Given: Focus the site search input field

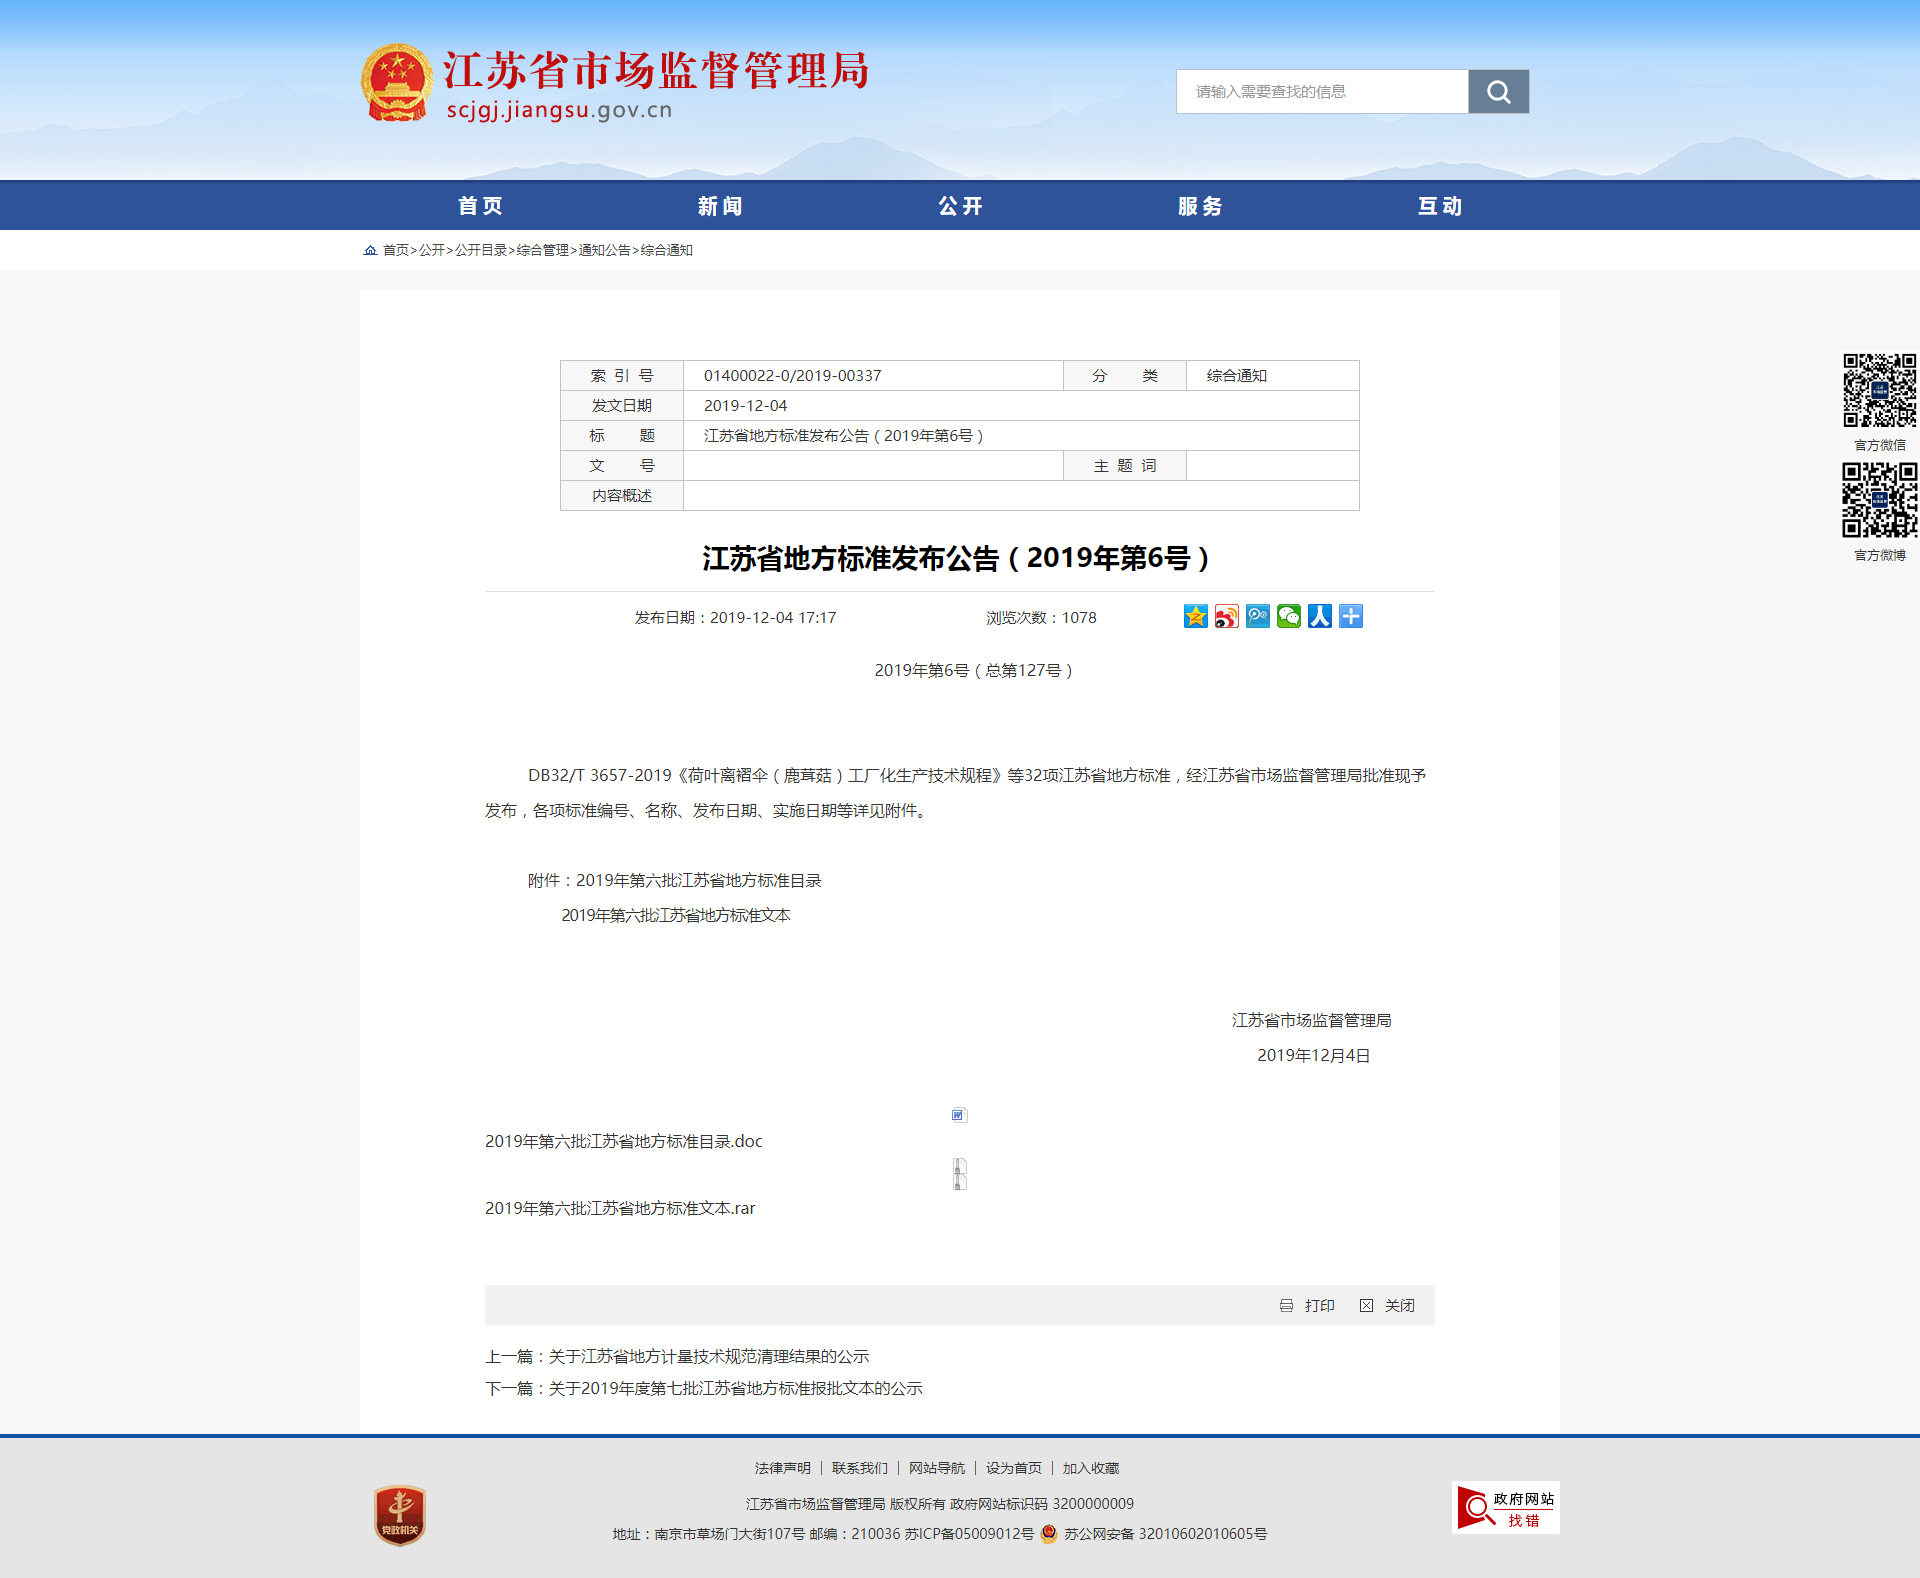Looking at the screenshot, I should 1322,92.
